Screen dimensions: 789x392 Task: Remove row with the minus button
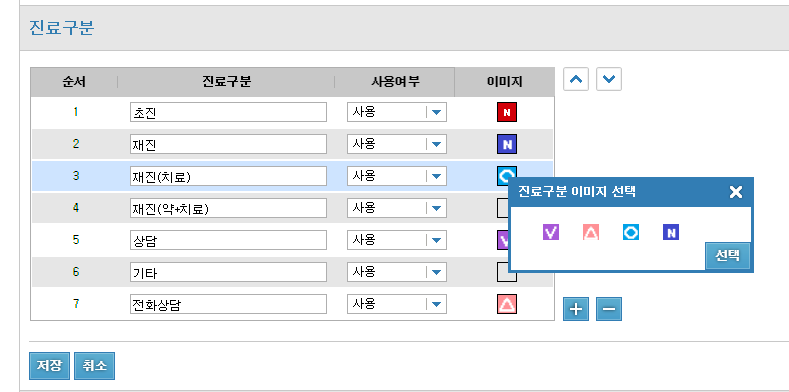pyautogui.click(x=609, y=309)
